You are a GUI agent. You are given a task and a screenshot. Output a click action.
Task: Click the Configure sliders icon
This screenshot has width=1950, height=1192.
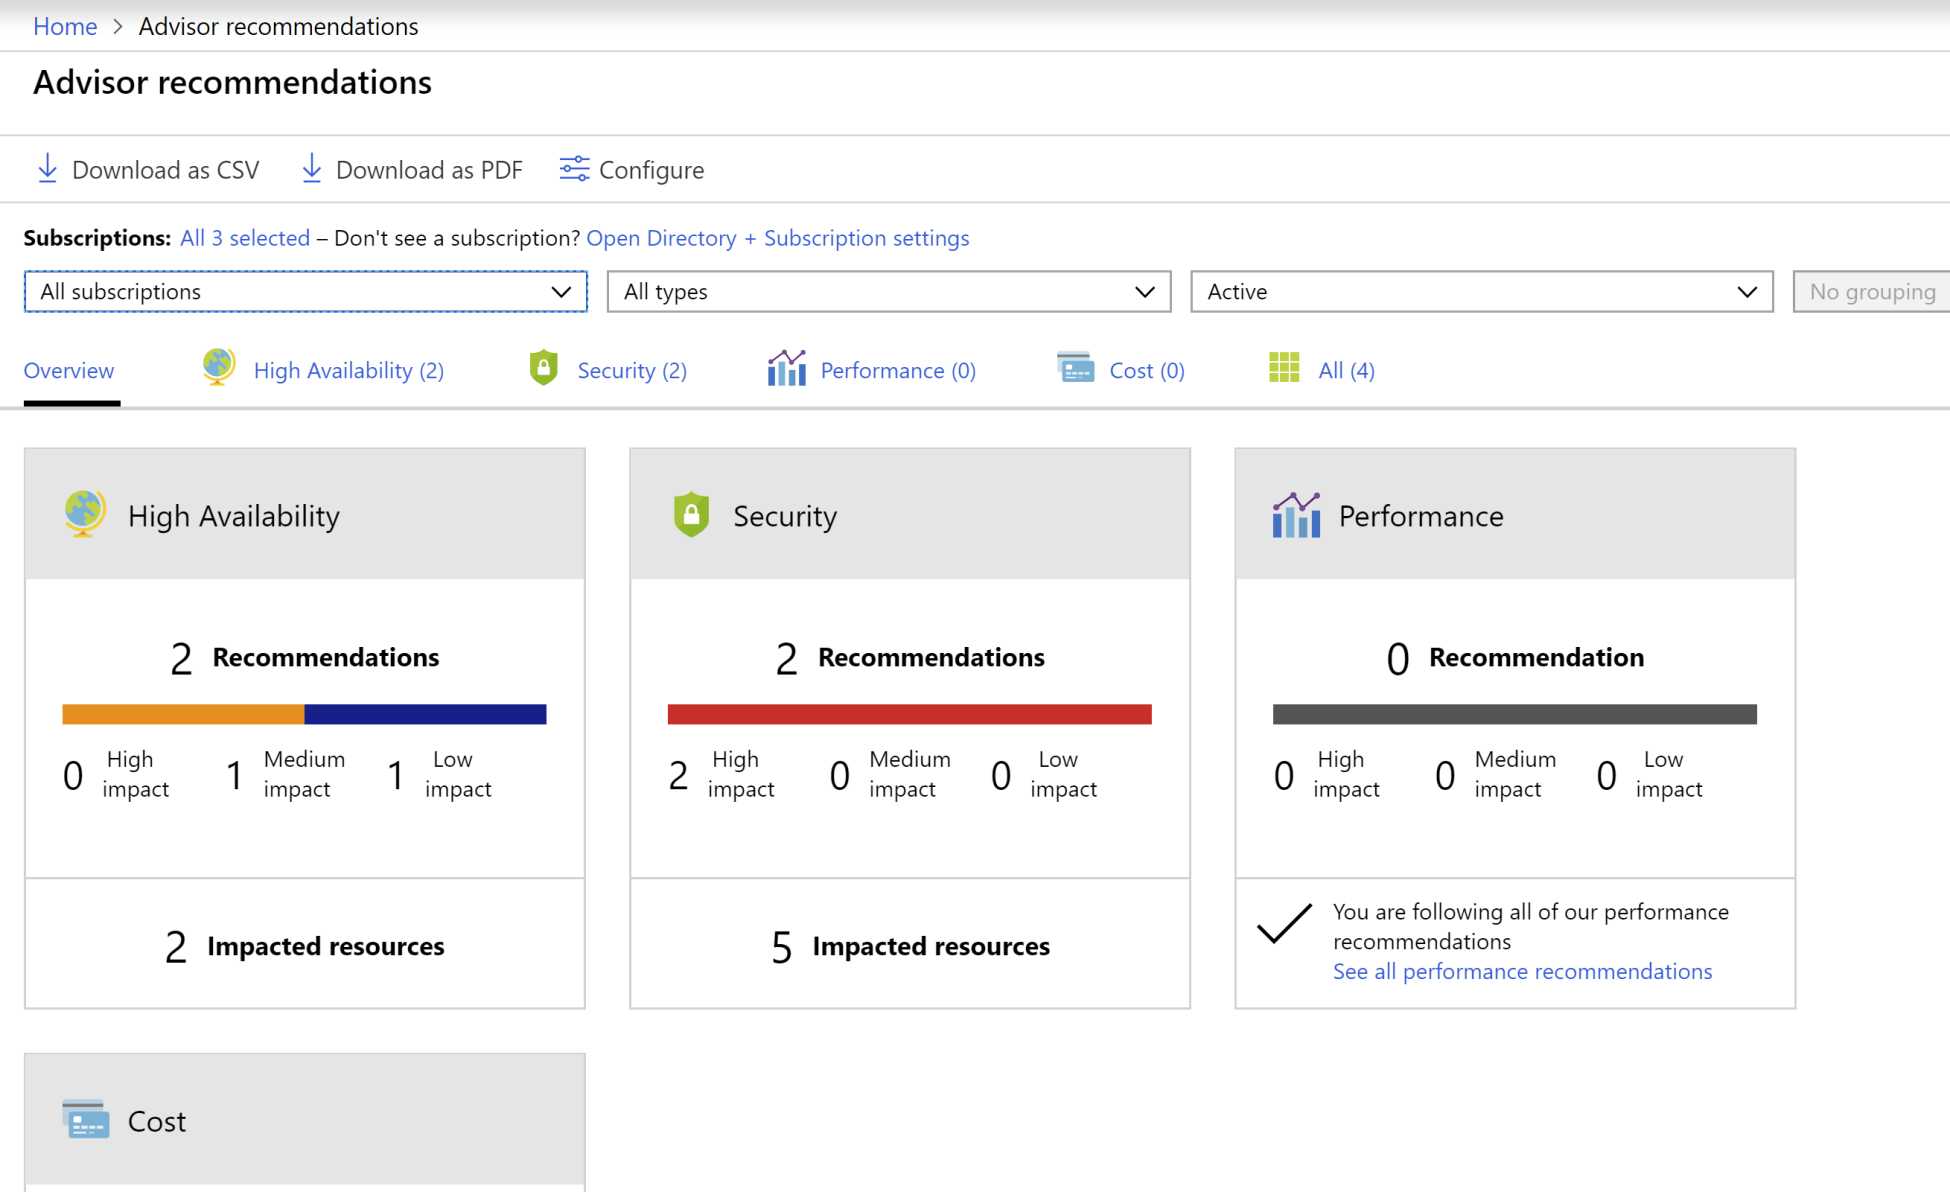pos(574,169)
